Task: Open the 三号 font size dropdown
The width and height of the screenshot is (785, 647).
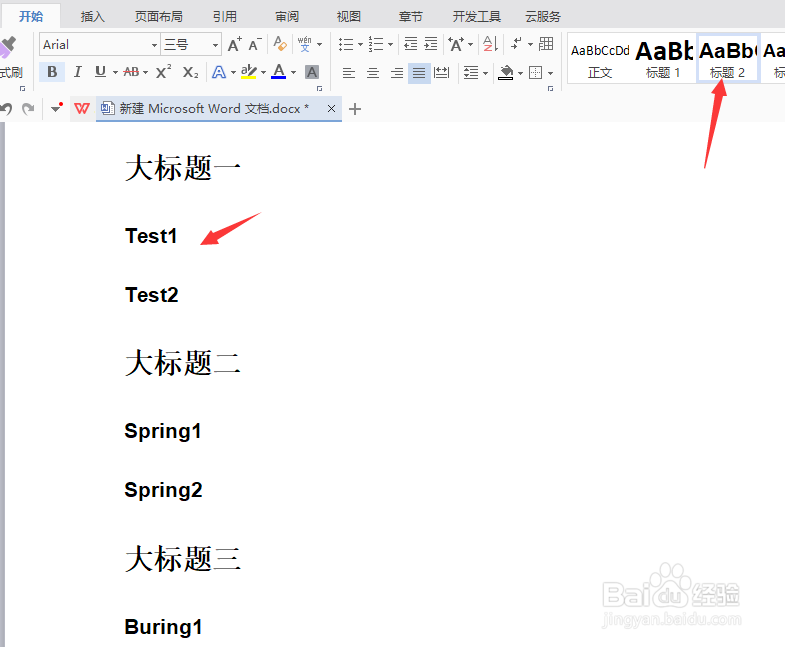Action: pyautogui.click(x=215, y=45)
